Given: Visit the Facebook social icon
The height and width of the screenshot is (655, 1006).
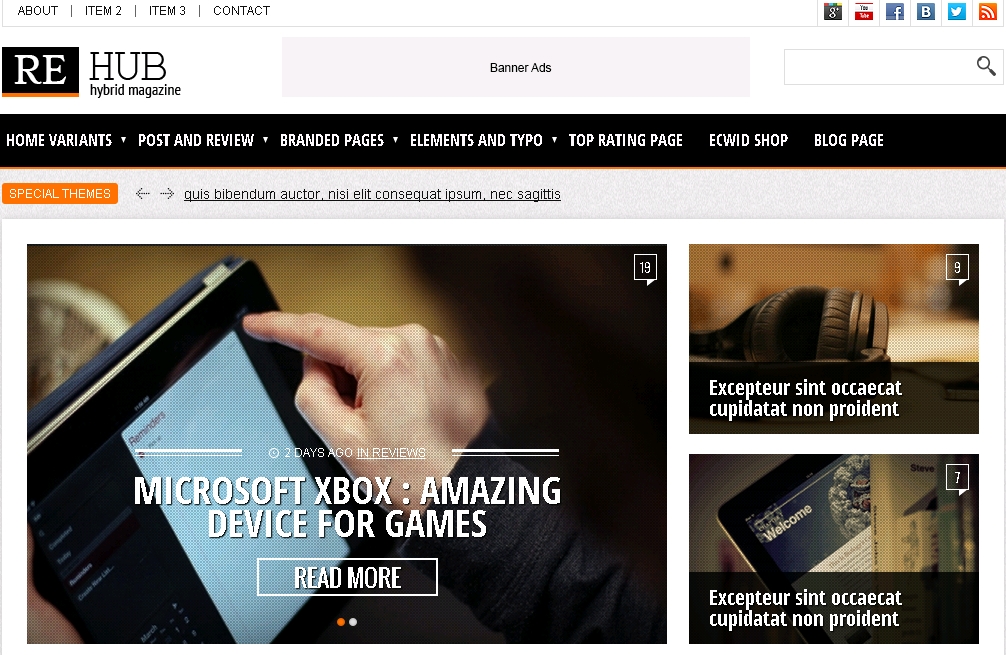Looking at the screenshot, I should (894, 12).
